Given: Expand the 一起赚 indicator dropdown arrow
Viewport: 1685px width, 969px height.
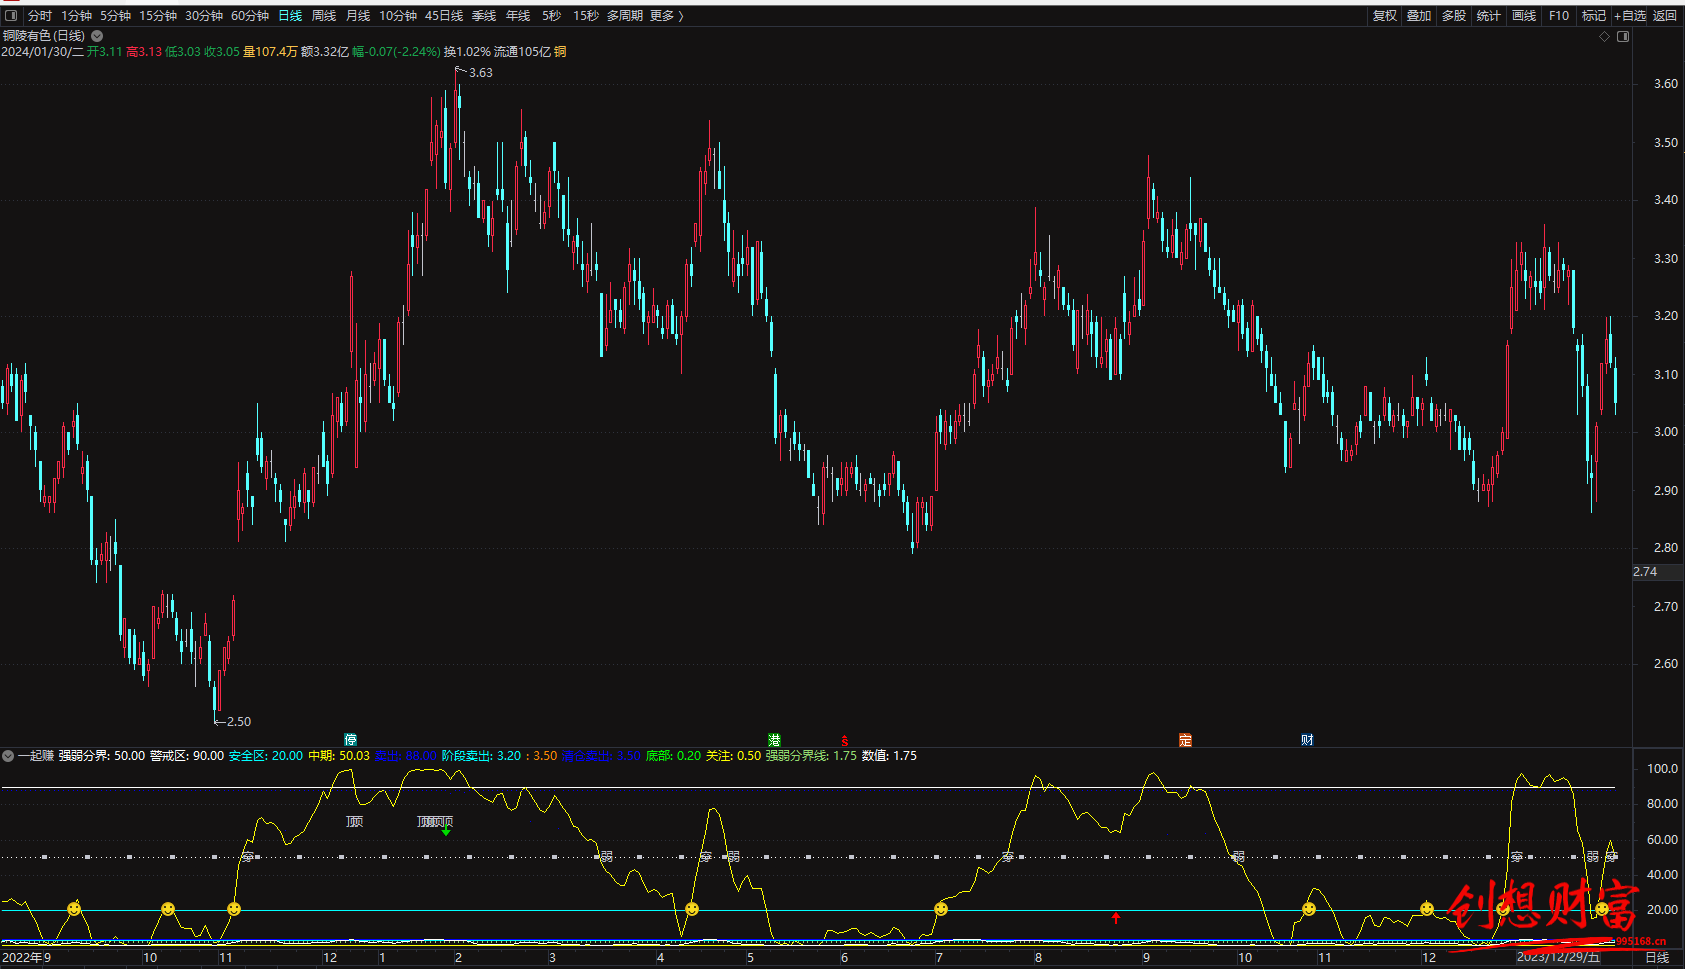Looking at the screenshot, I should (x=8, y=756).
